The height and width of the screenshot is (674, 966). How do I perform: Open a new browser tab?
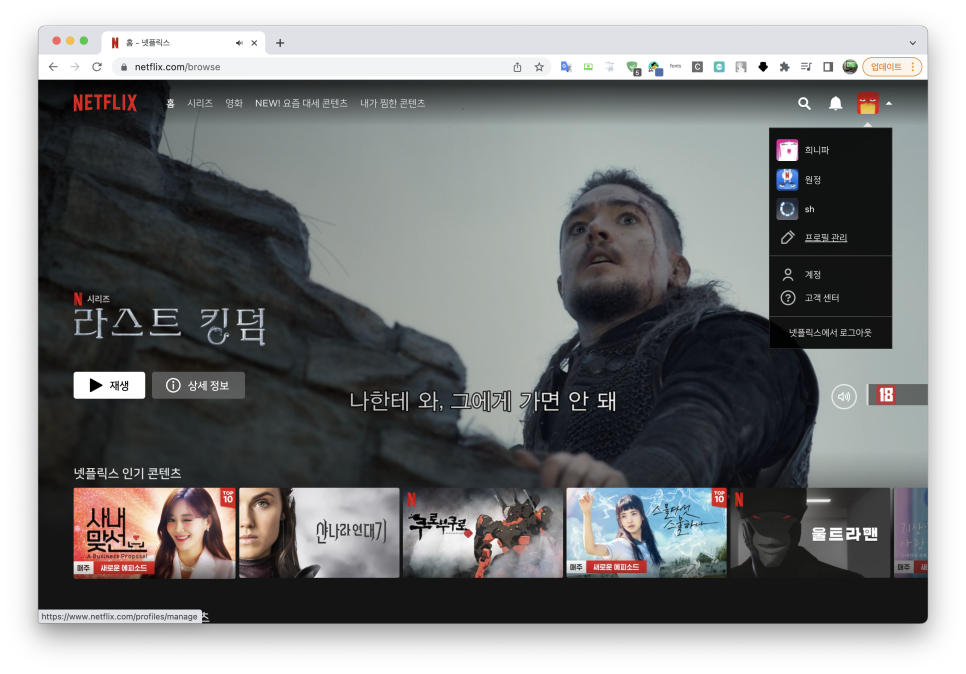coord(280,43)
